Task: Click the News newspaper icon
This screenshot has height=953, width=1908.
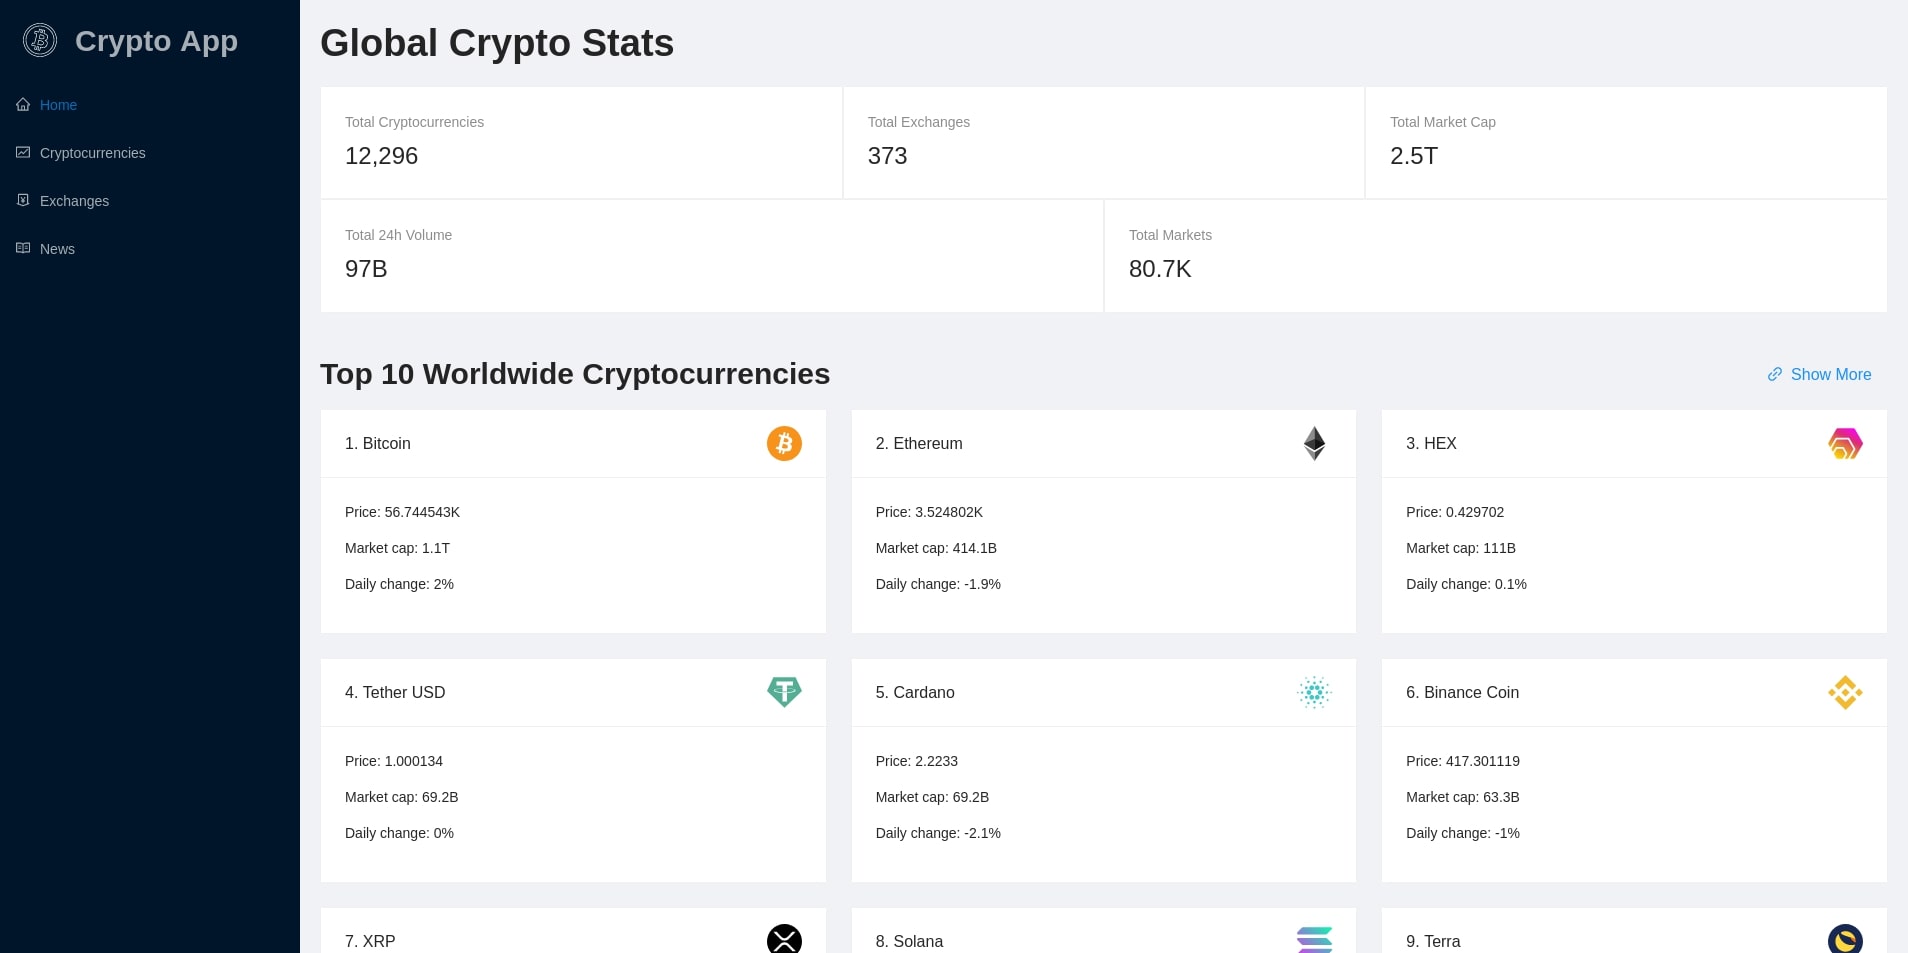Action: 22,248
